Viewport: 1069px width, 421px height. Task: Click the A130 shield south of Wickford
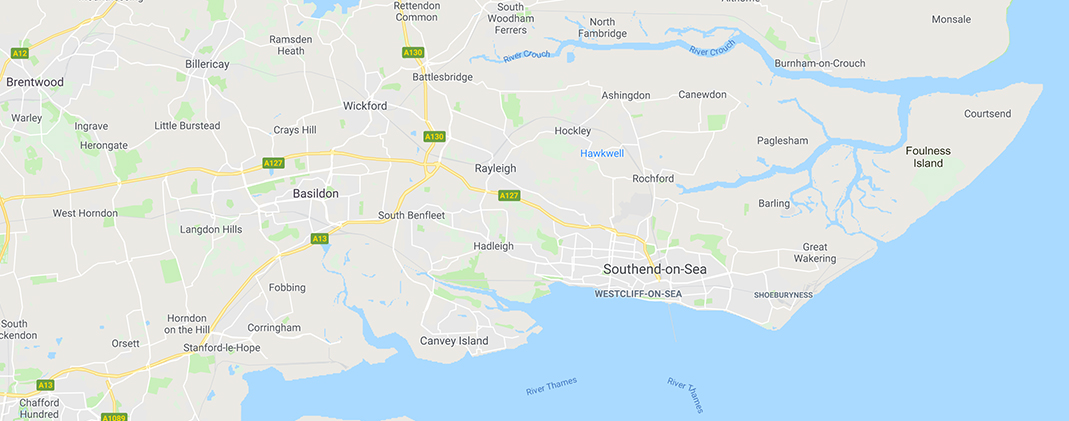tap(434, 136)
